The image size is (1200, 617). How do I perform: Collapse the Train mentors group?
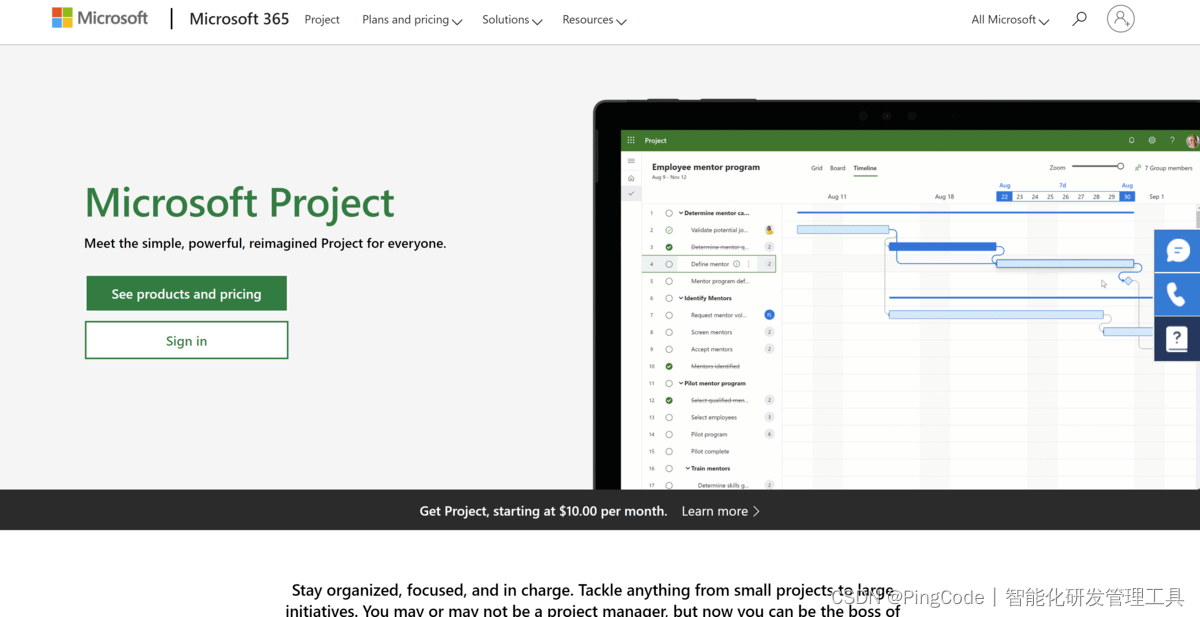(688, 468)
